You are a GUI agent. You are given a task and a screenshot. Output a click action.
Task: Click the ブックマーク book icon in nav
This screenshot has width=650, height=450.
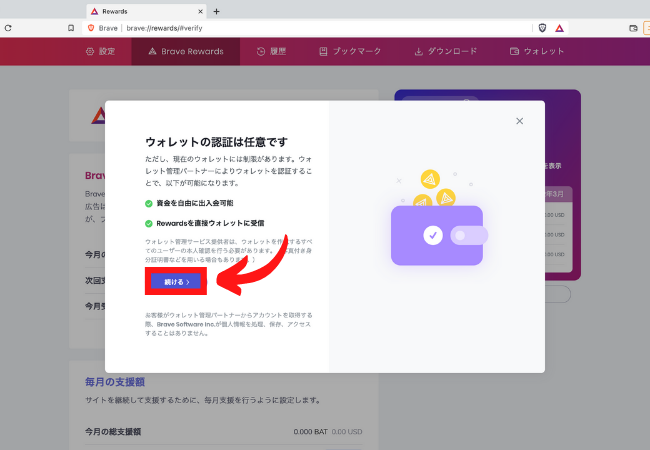click(323, 51)
